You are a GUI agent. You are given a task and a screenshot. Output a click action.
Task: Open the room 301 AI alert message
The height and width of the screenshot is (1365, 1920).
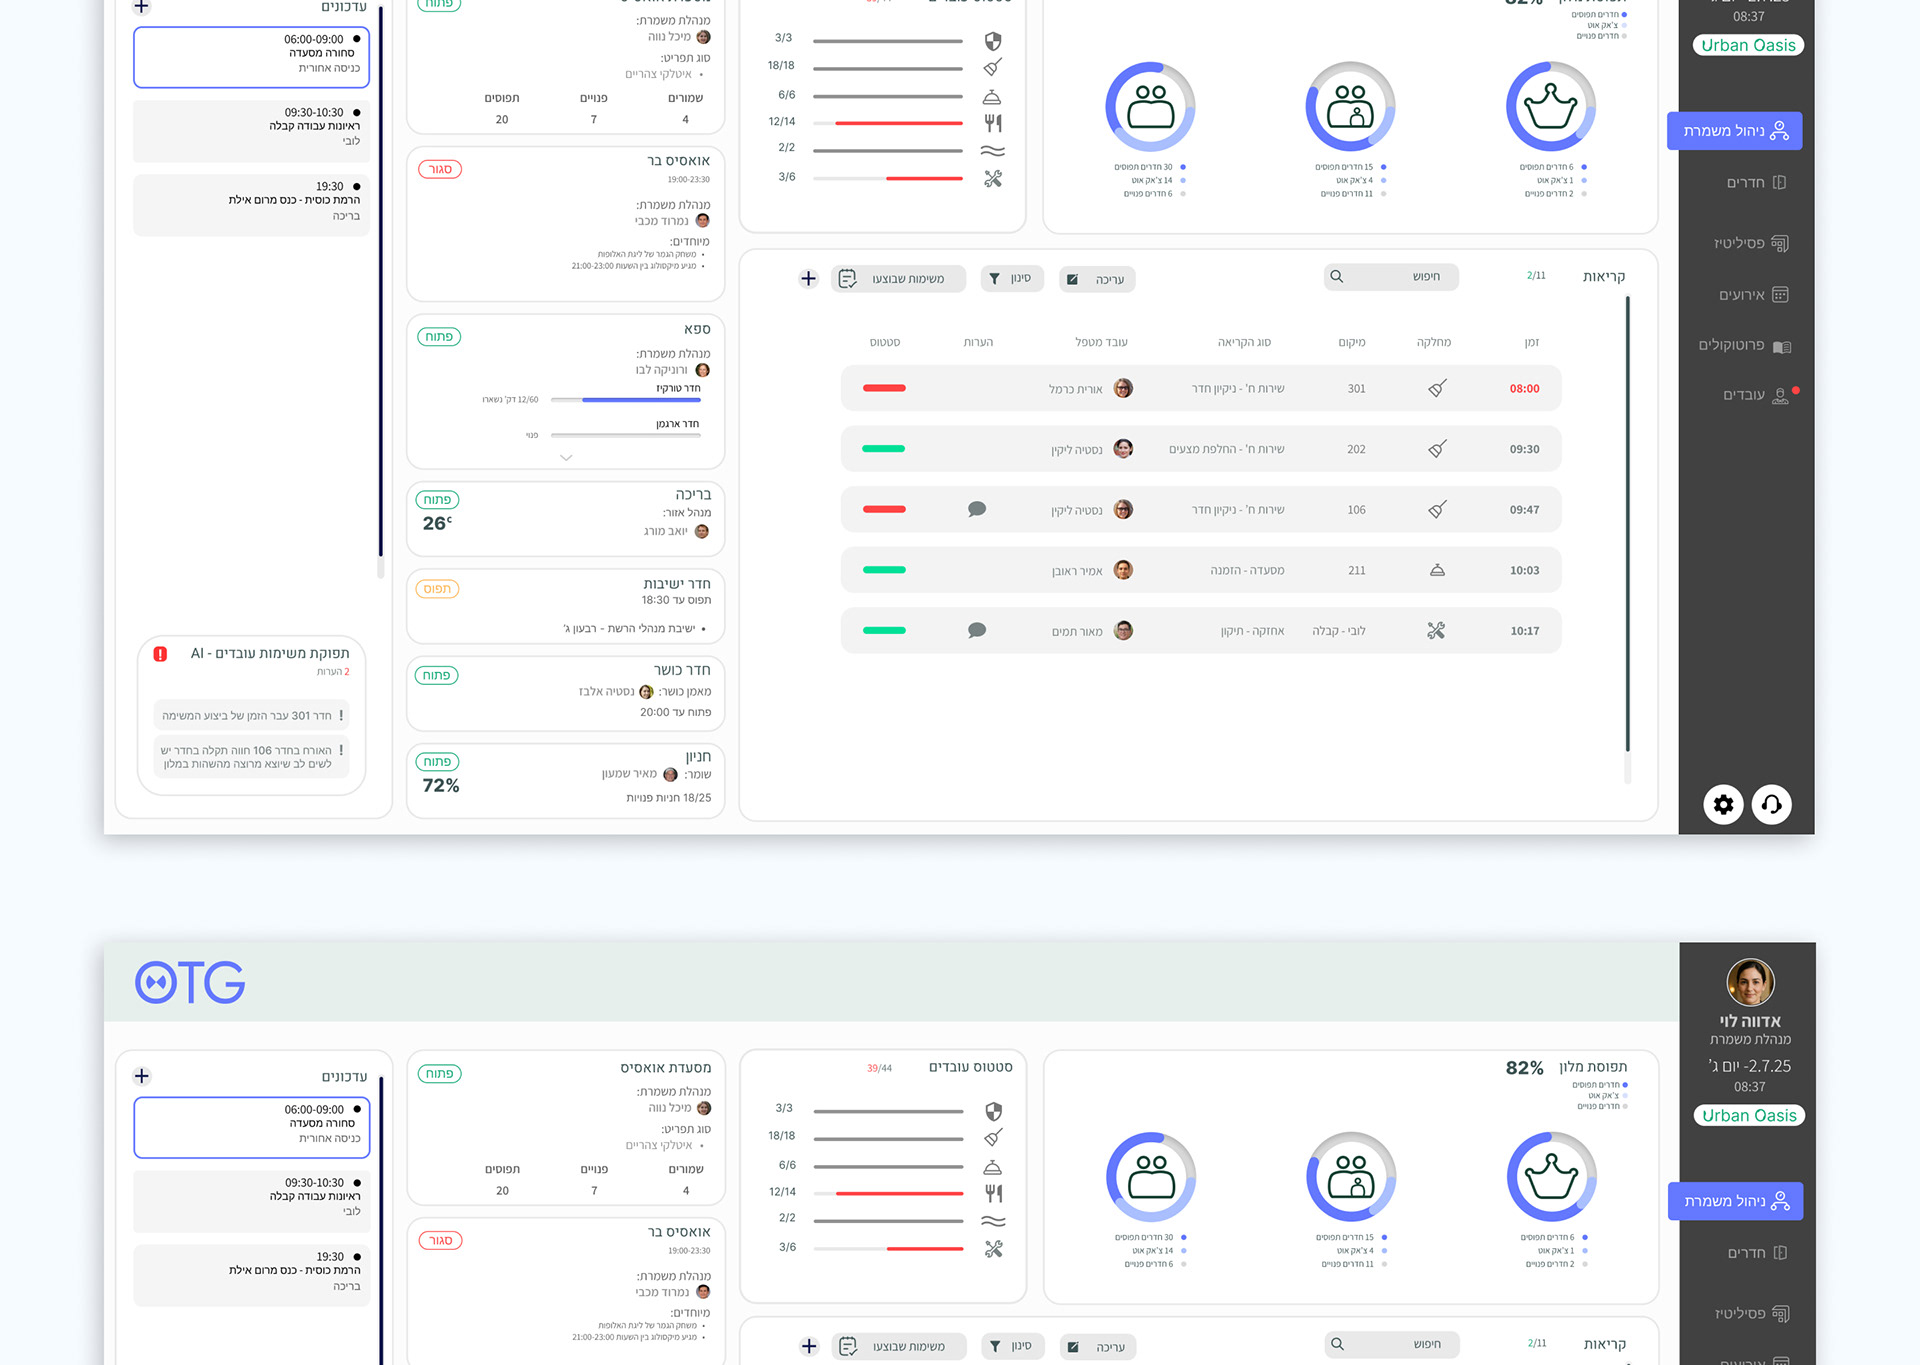coord(251,716)
